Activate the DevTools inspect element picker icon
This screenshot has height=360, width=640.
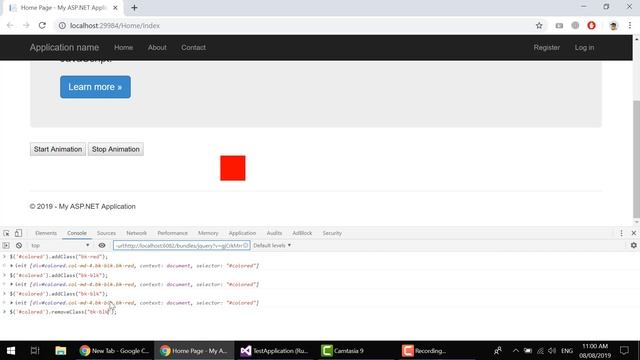[x=6, y=233]
